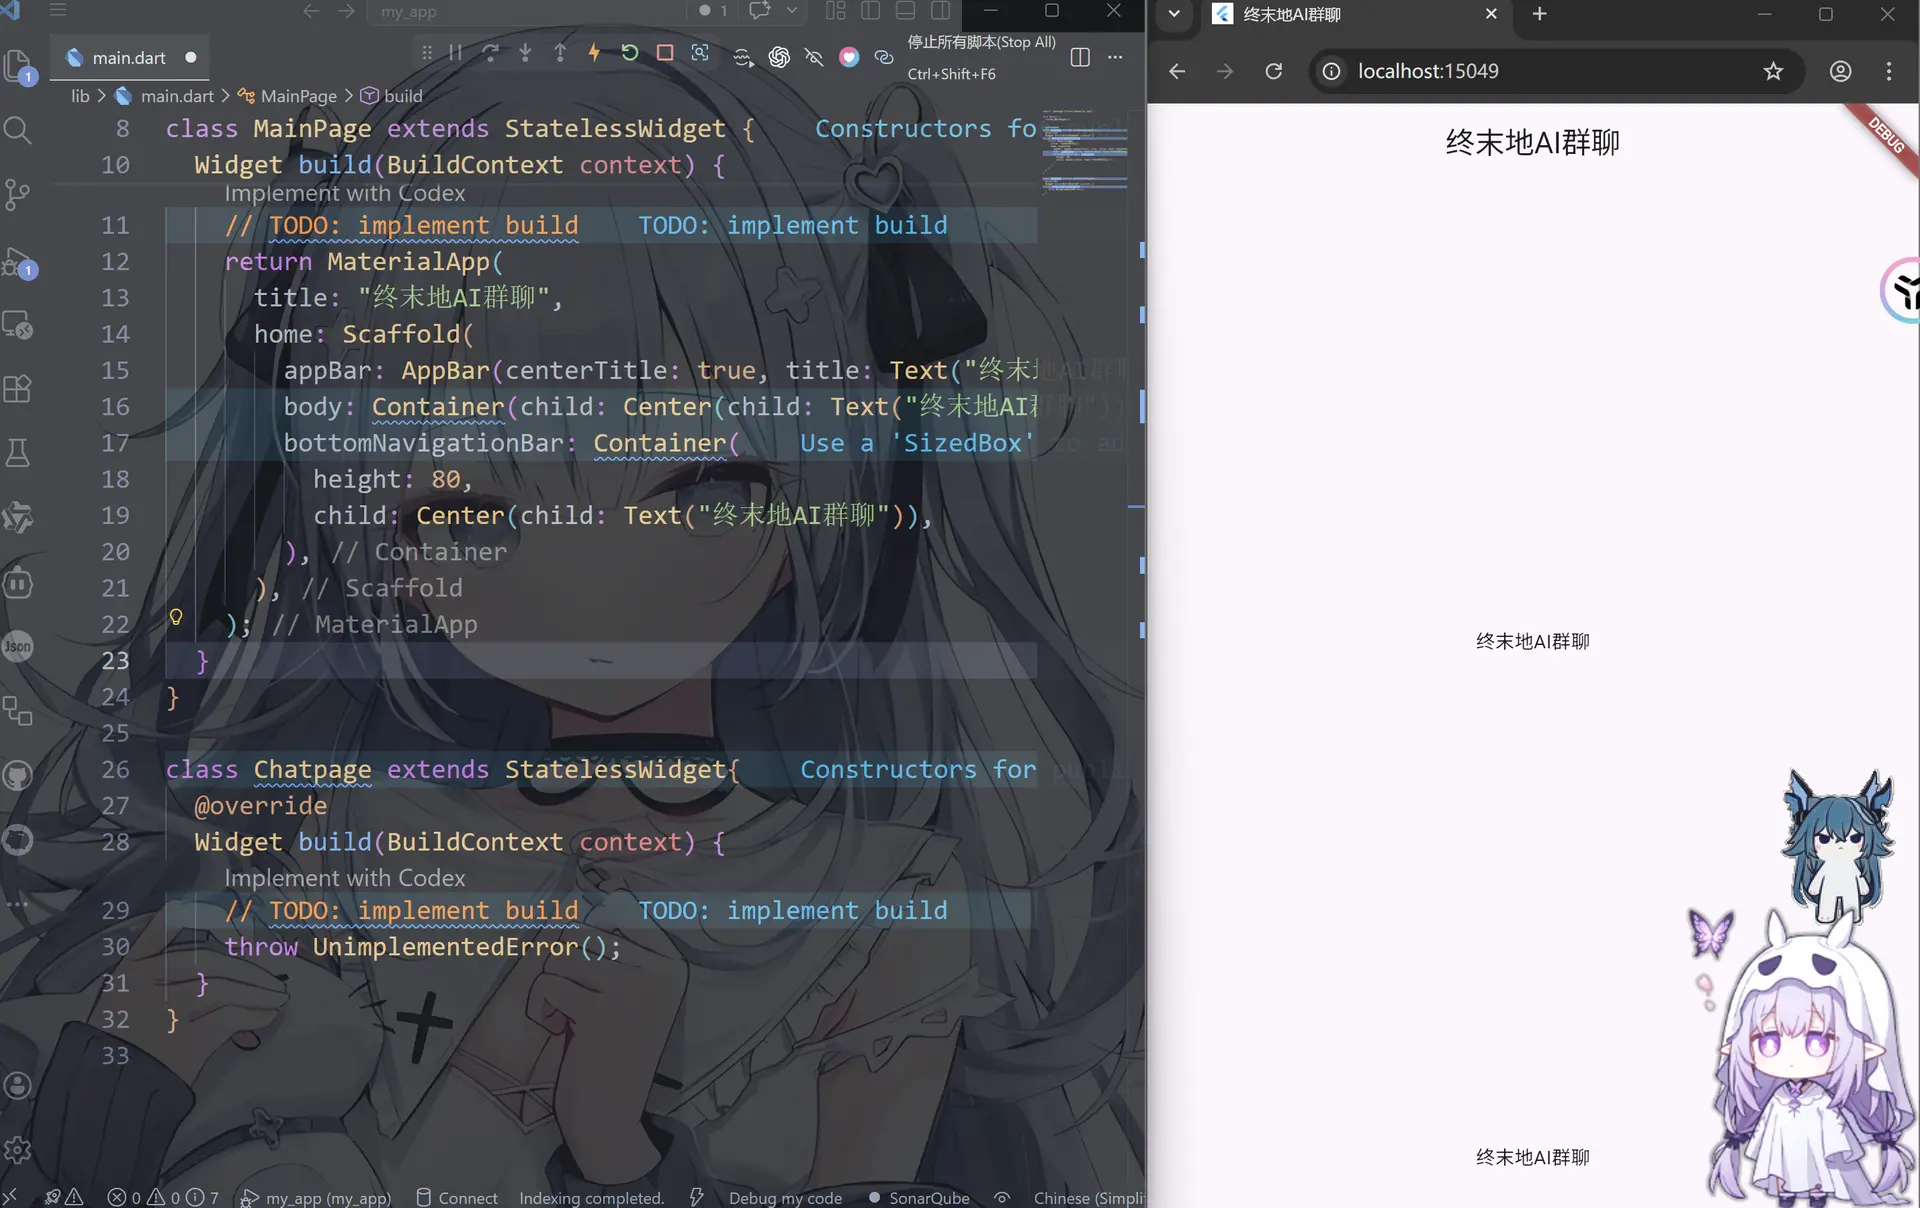Restart the debug session
This screenshot has height=1208, width=1920.
tap(629, 53)
